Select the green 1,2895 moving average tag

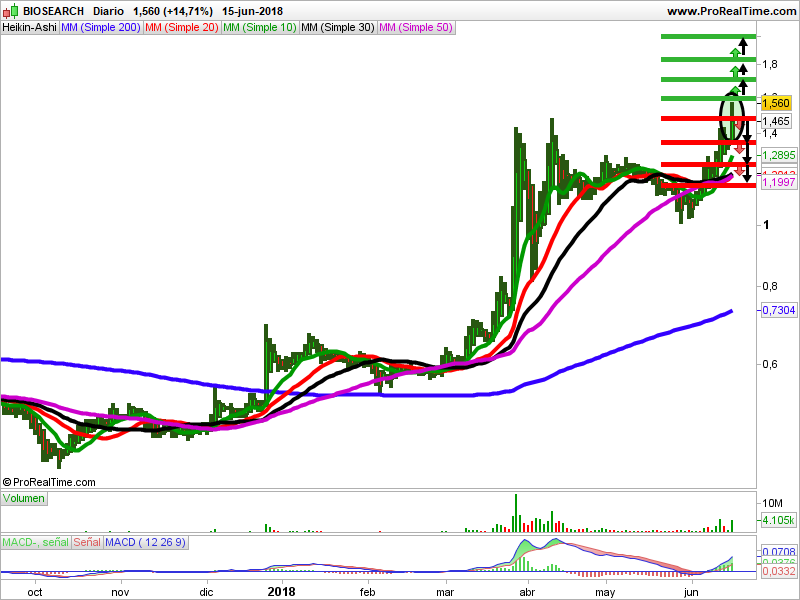coord(779,155)
